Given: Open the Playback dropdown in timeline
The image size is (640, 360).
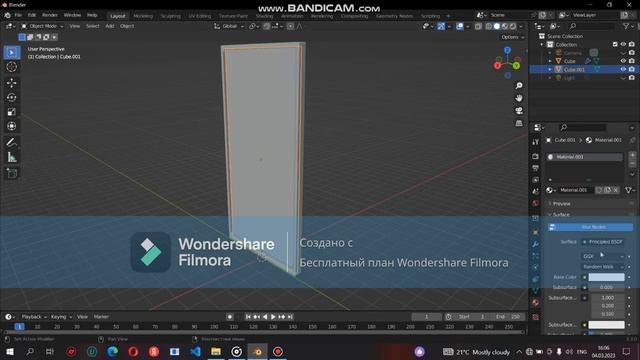Looking at the screenshot, I should [34, 317].
